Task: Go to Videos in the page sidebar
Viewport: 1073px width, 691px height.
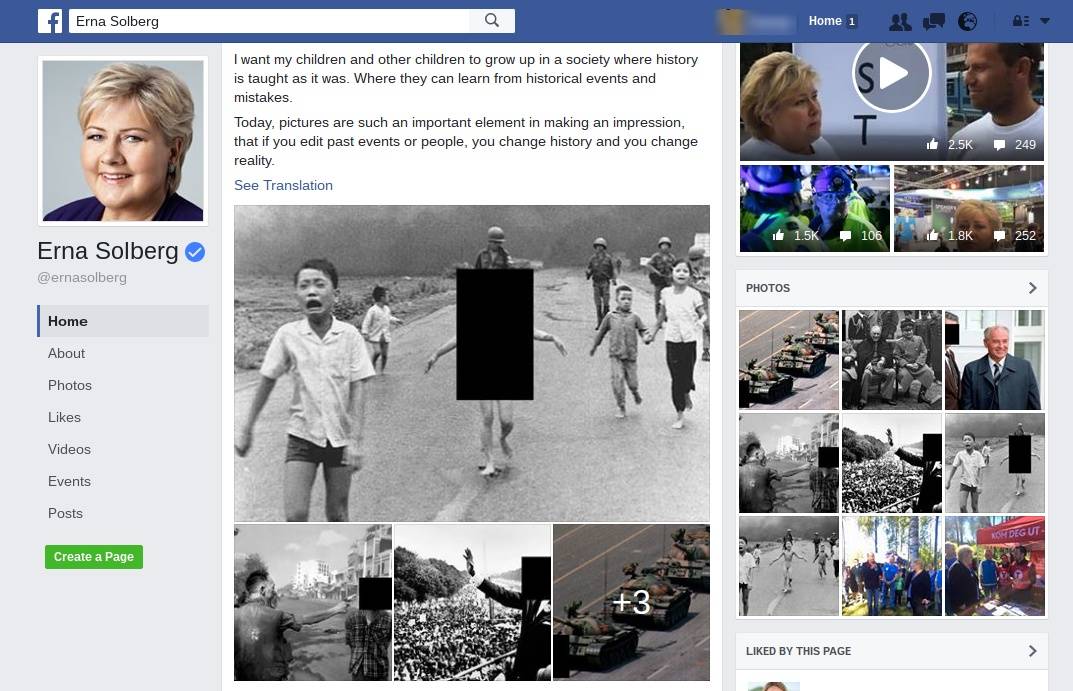Action: (69, 449)
